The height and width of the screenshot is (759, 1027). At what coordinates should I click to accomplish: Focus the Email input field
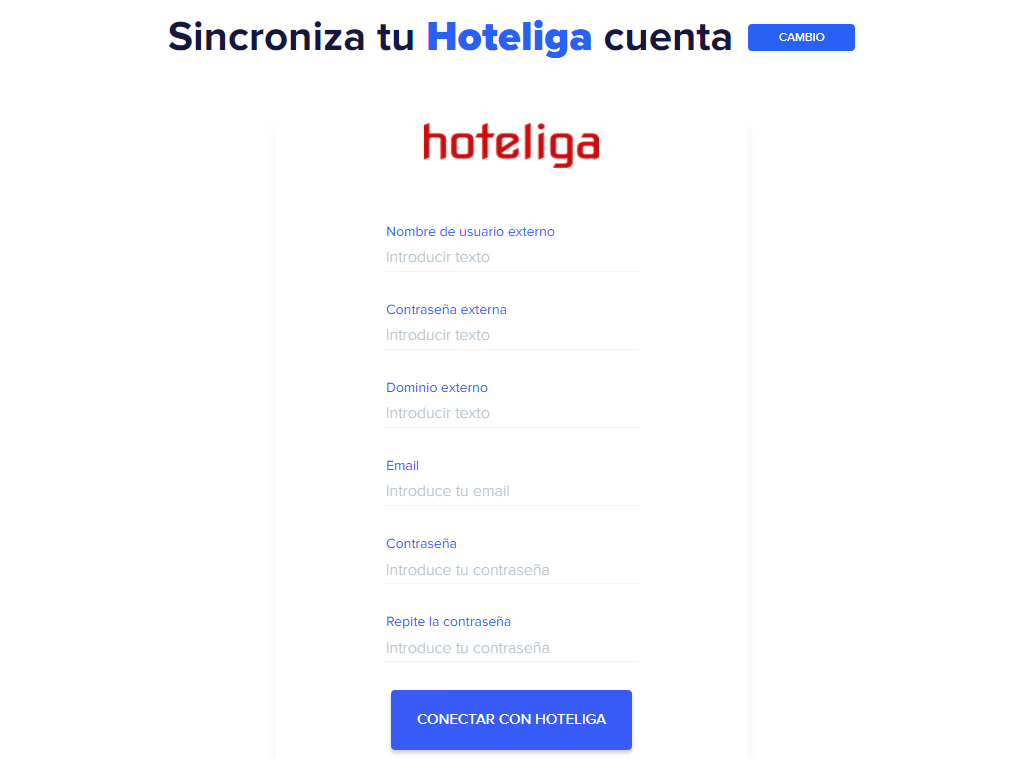pos(512,491)
